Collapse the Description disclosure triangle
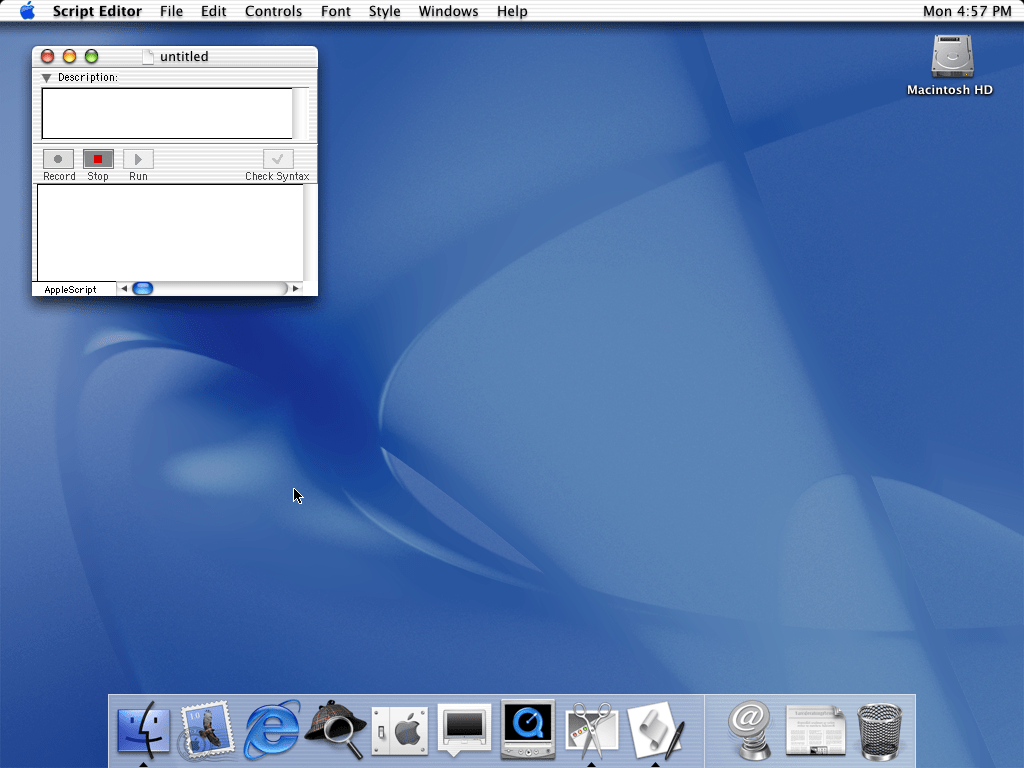The height and width of the screenshot is (768, 1024). point(46,78)
